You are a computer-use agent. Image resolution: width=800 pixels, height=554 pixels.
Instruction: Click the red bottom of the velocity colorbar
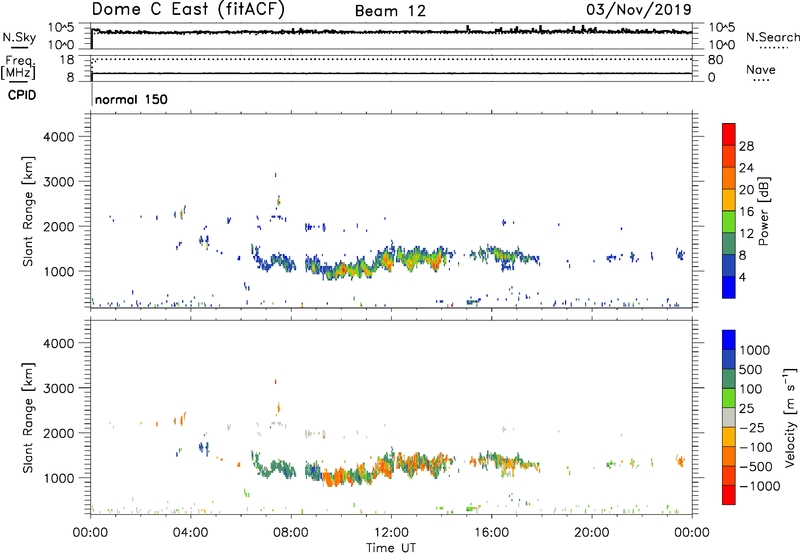[x=729, y=495]
